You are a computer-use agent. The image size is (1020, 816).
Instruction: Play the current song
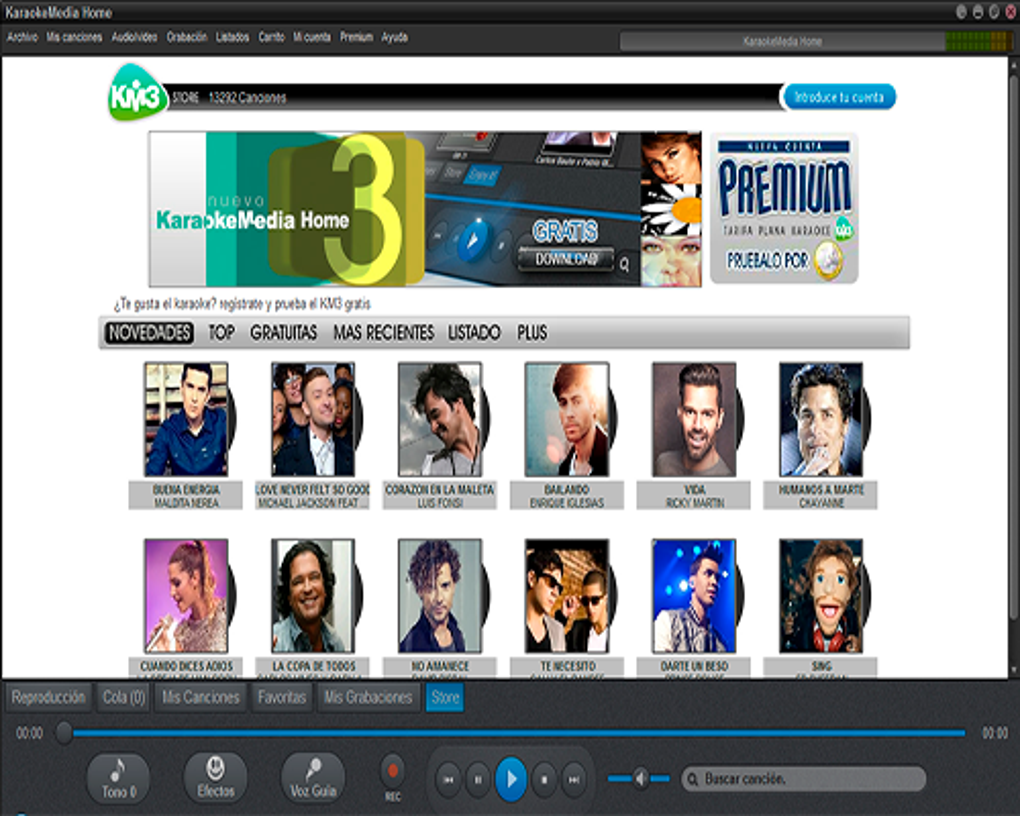click(x=511, y=778)
